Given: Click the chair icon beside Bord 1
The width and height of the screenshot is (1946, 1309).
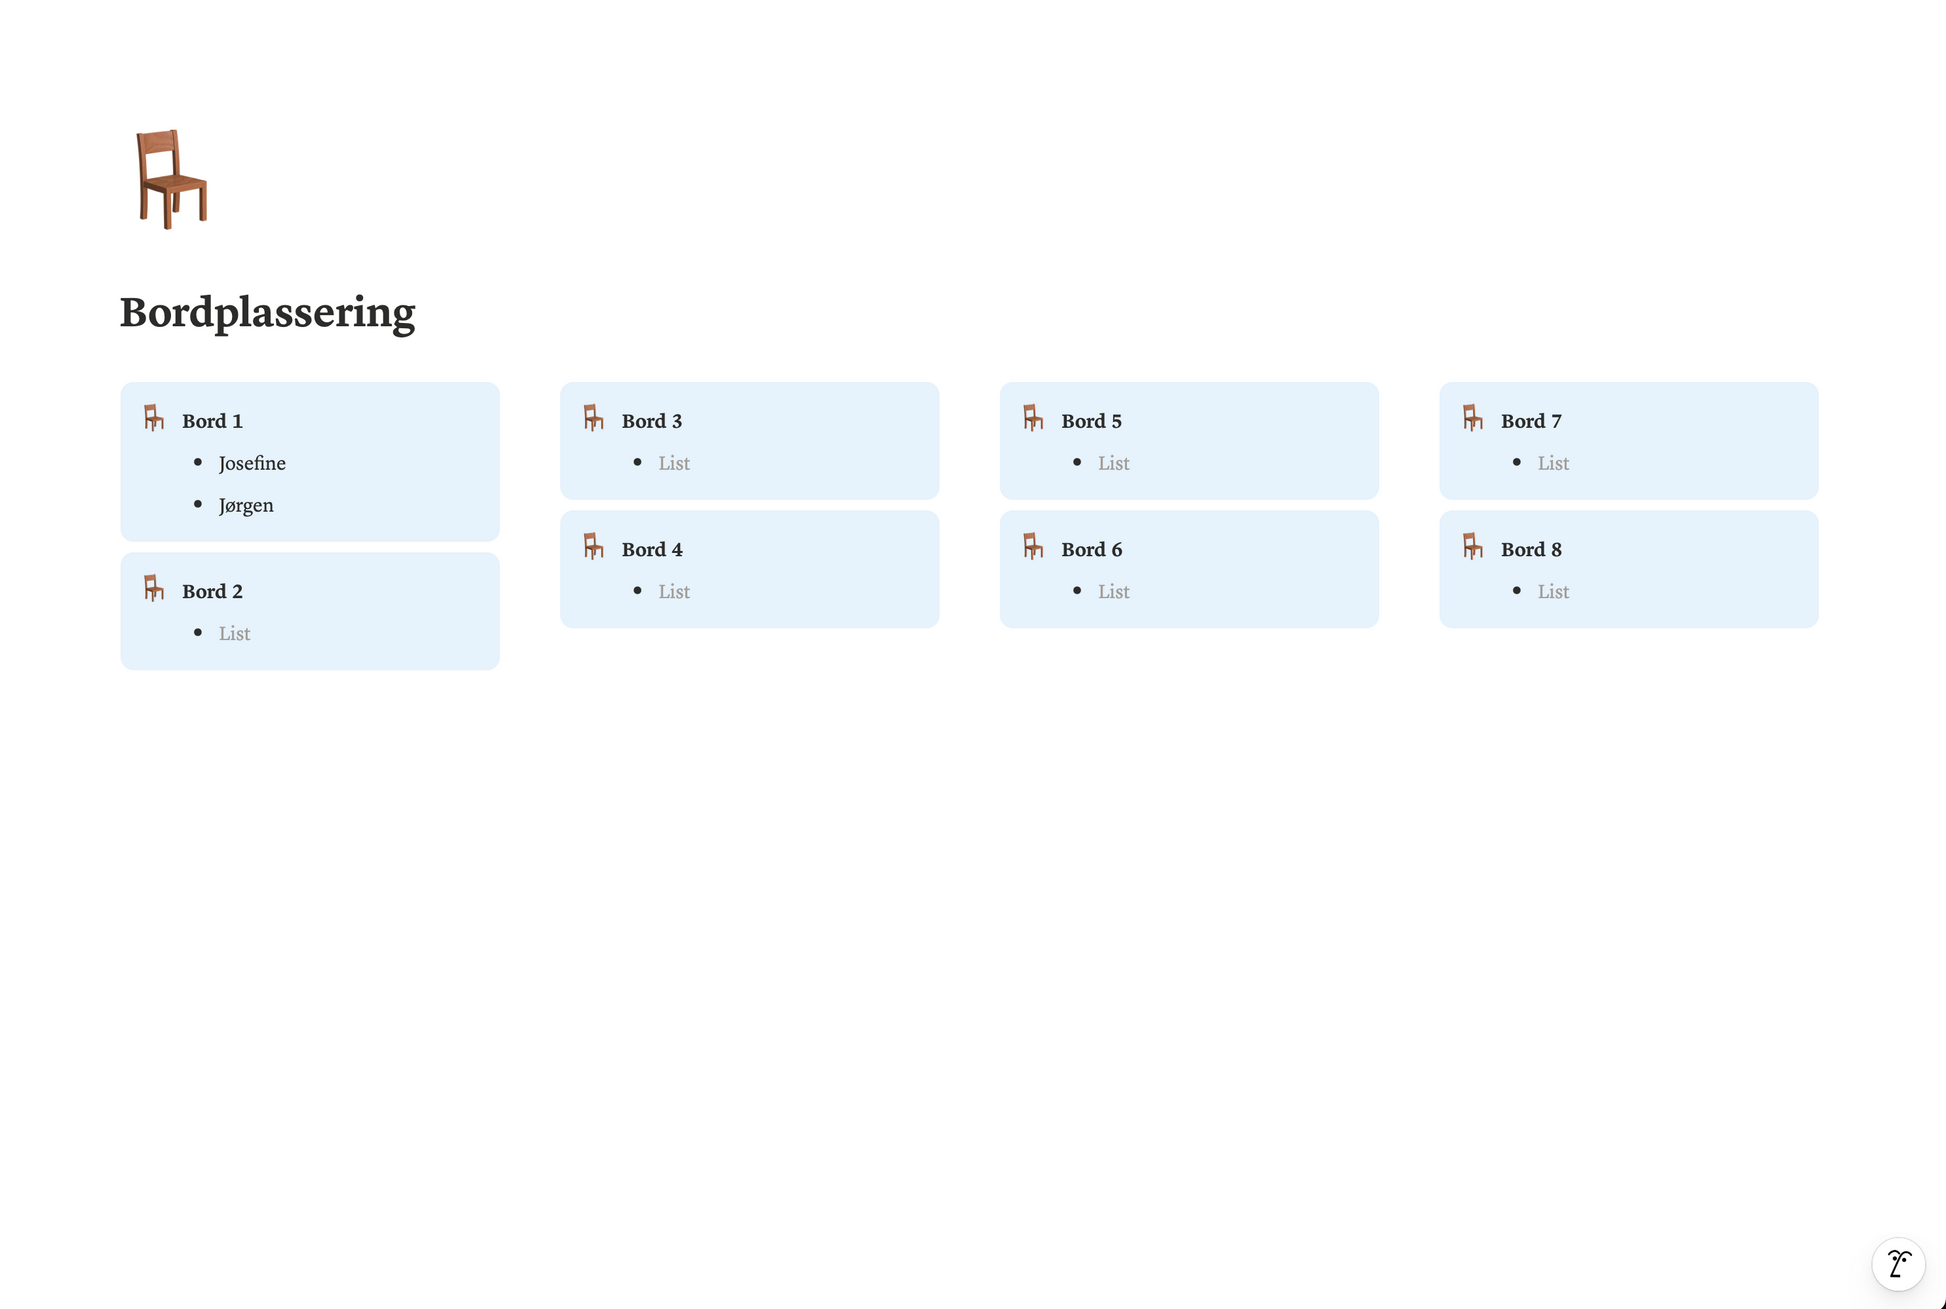Looking at the screenshot, I should (x=154, y=418).
